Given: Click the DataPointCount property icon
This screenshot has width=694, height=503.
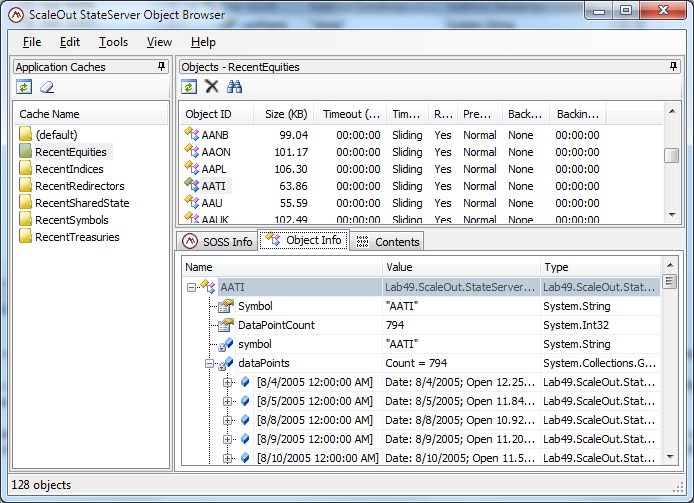Looking at the screenshot, I should click(226, 325).
